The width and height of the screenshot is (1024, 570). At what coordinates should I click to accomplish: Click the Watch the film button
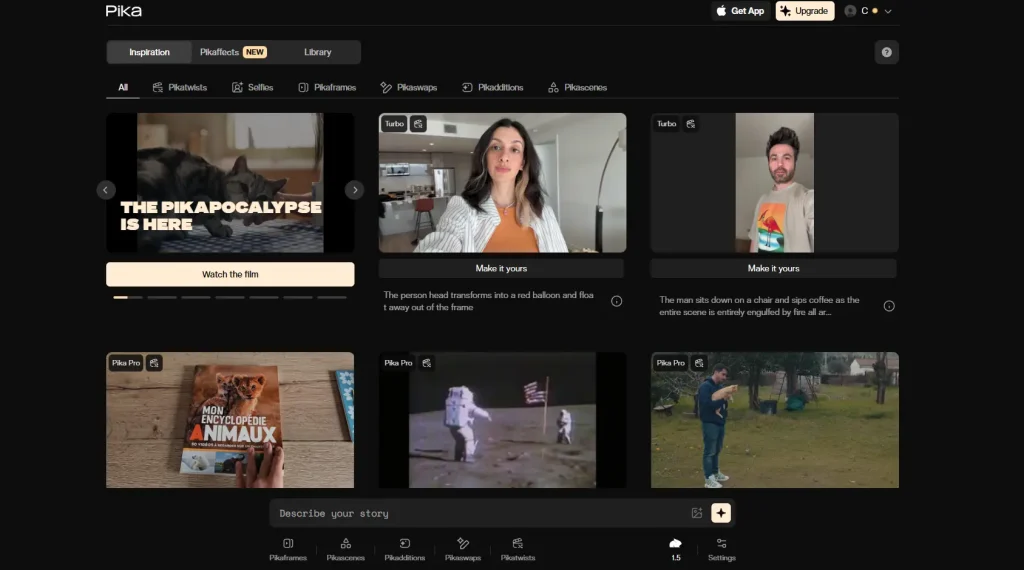point(230,274)
